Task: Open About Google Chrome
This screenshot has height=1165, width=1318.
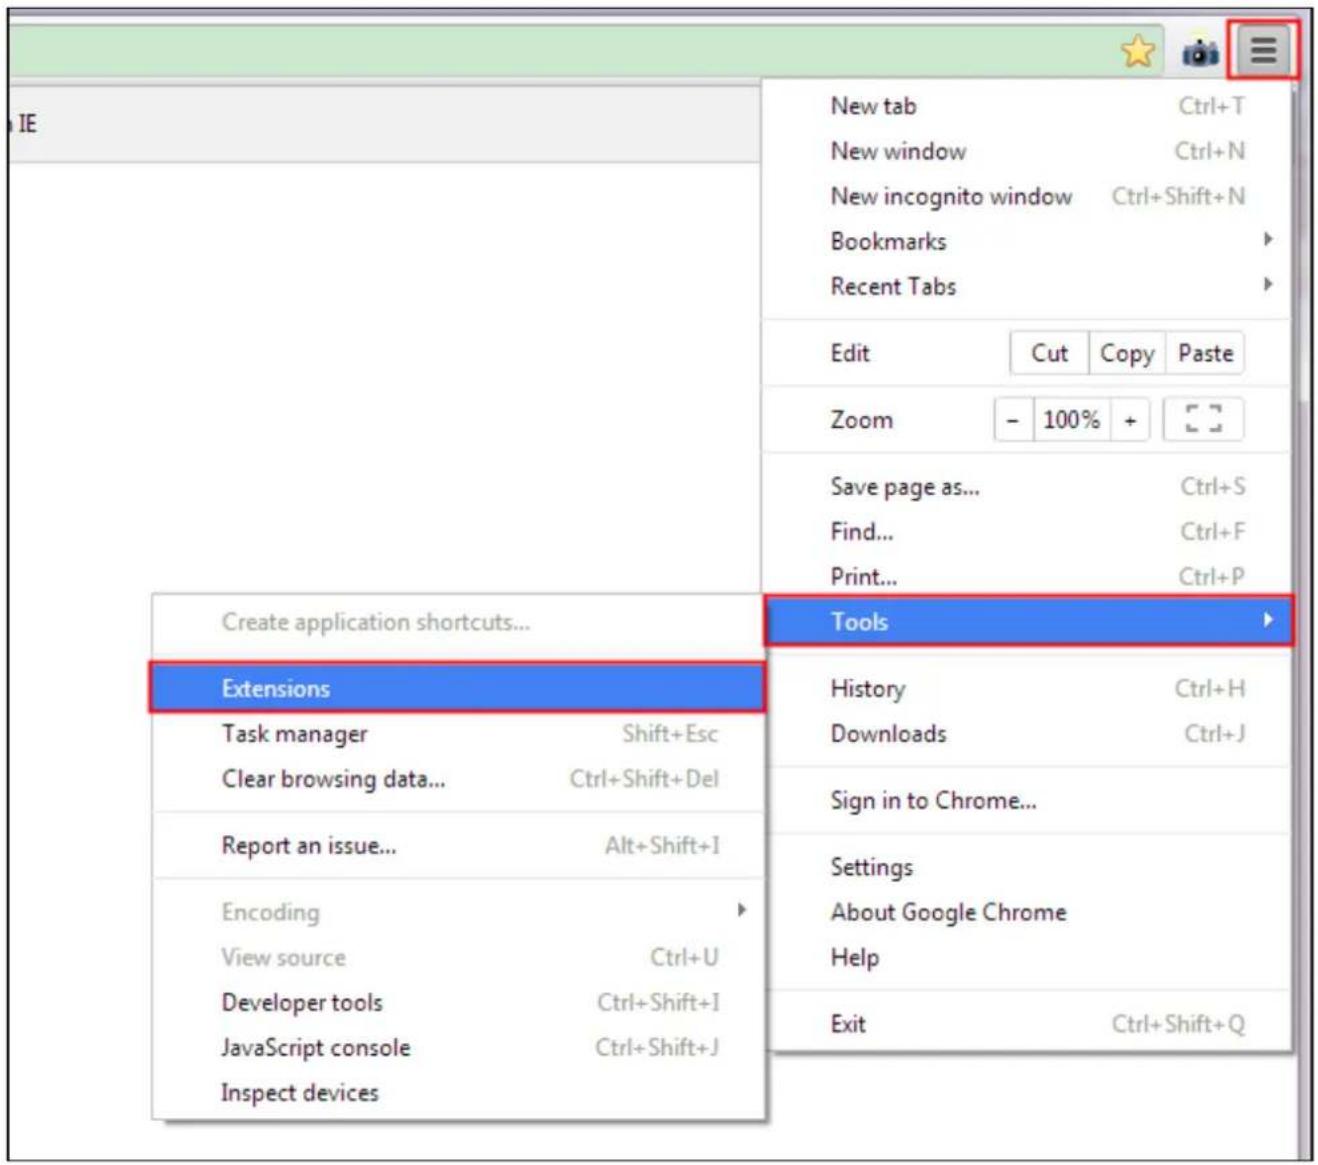Action: [1027, 912]
